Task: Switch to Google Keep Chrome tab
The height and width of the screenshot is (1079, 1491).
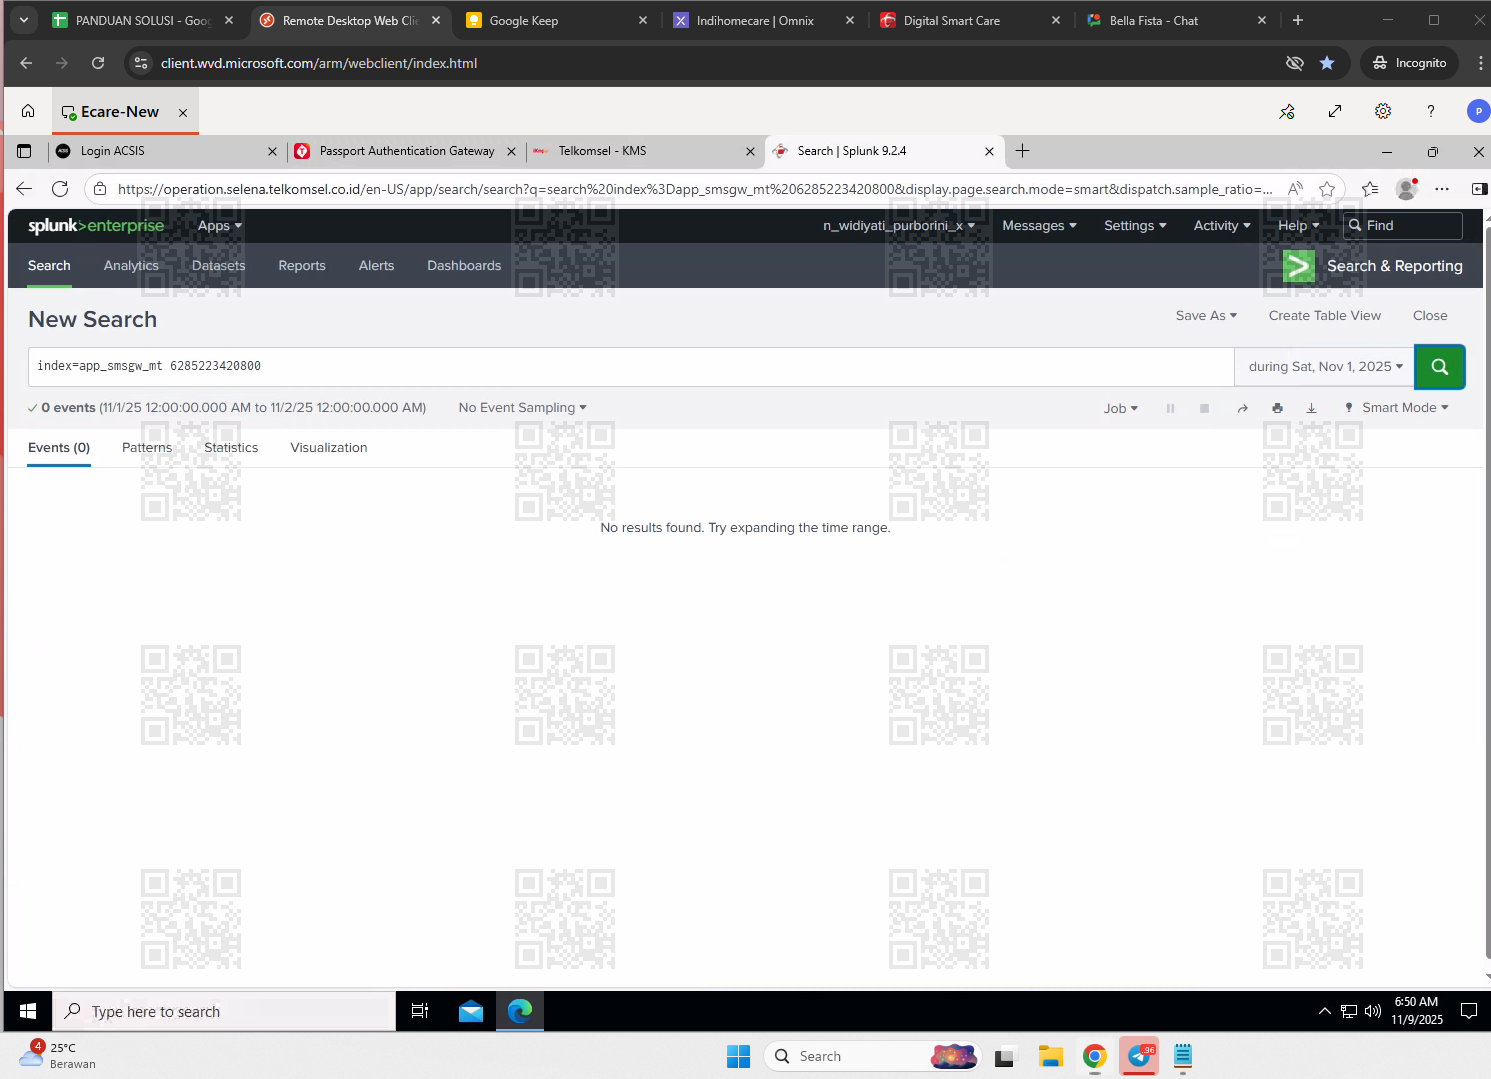Action: [556, 20]
